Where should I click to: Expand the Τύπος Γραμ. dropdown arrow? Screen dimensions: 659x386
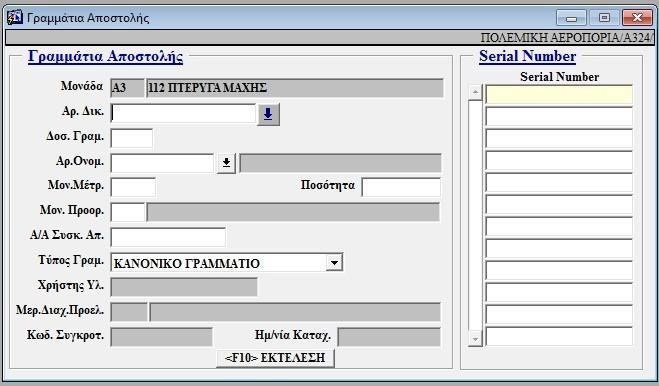pos(334,263)
